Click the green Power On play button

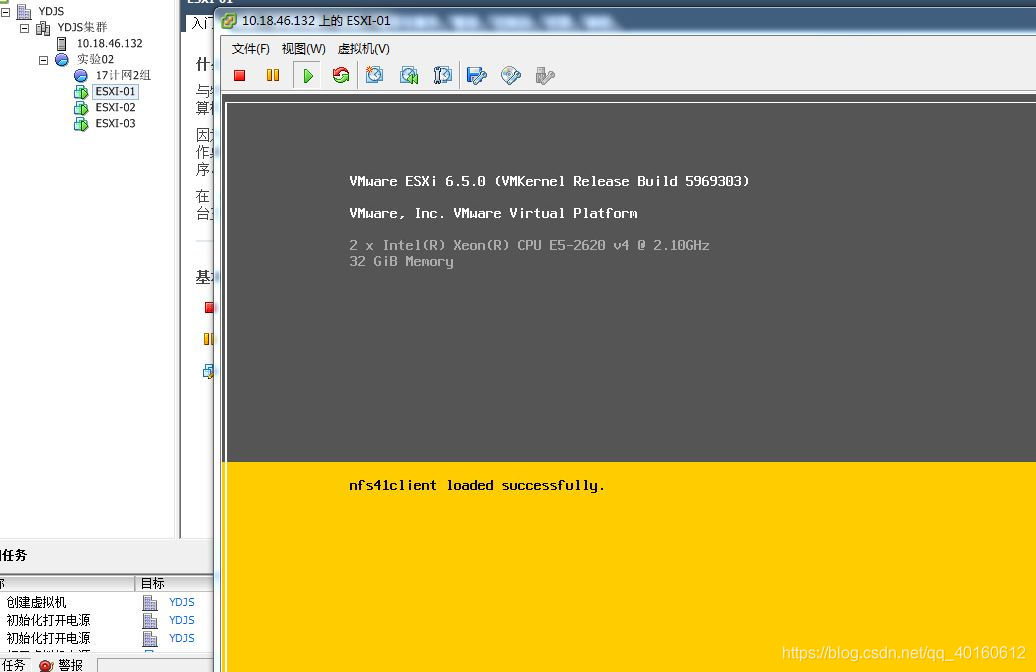[x=307, y=75]
